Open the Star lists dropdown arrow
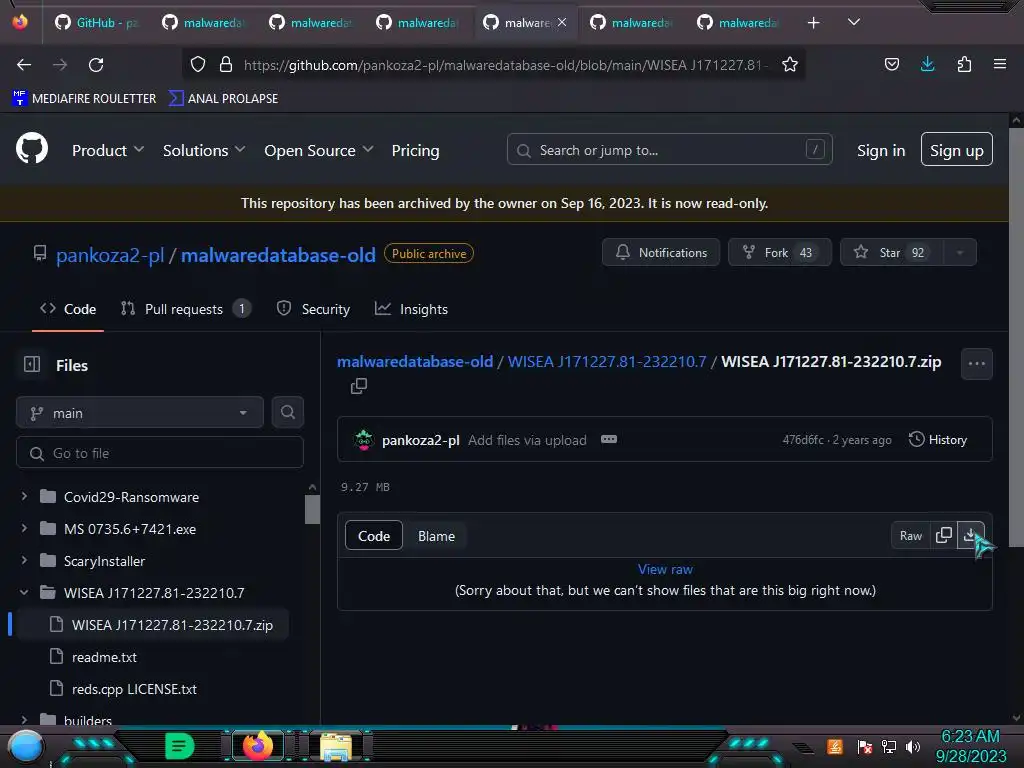 pos(959,253)
